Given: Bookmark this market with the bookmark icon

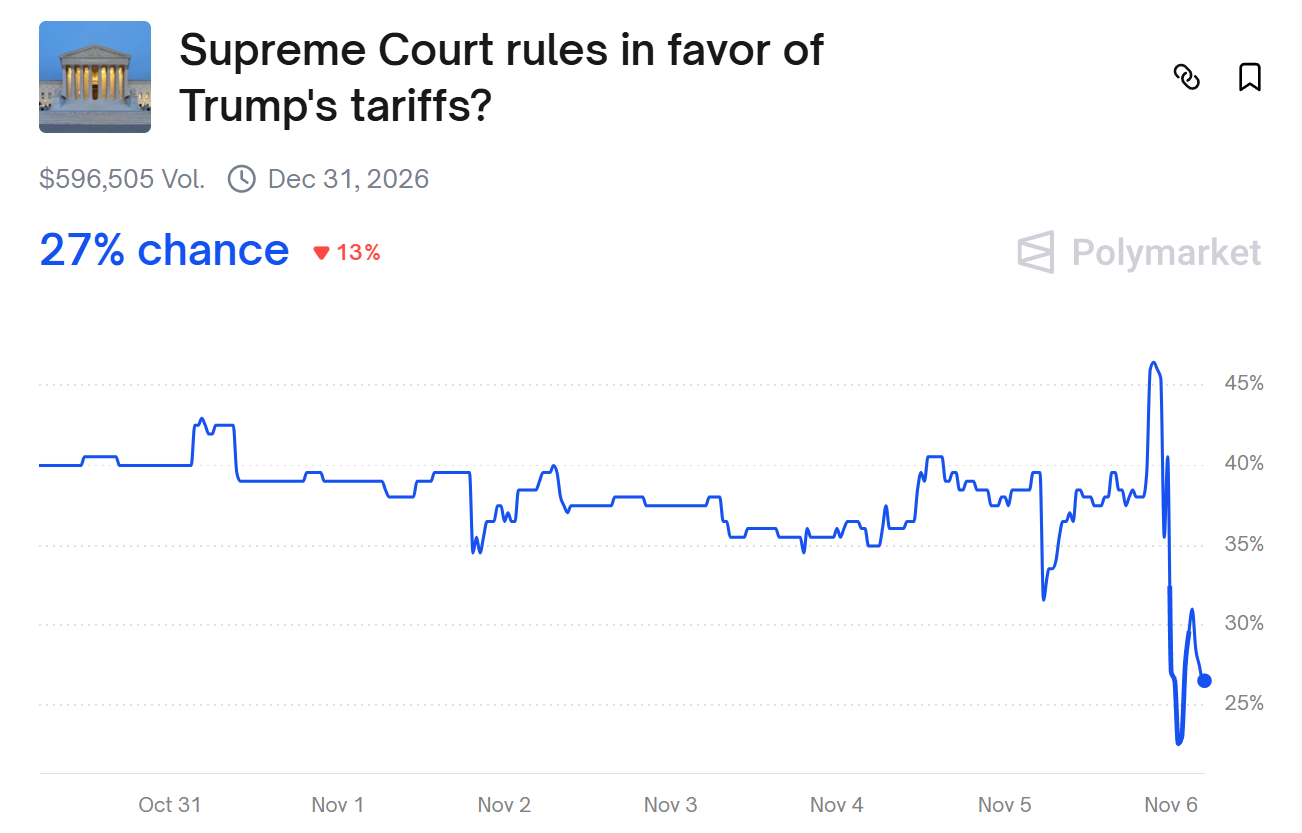Looking at the screenshot, I should (x=1250, y=77).
